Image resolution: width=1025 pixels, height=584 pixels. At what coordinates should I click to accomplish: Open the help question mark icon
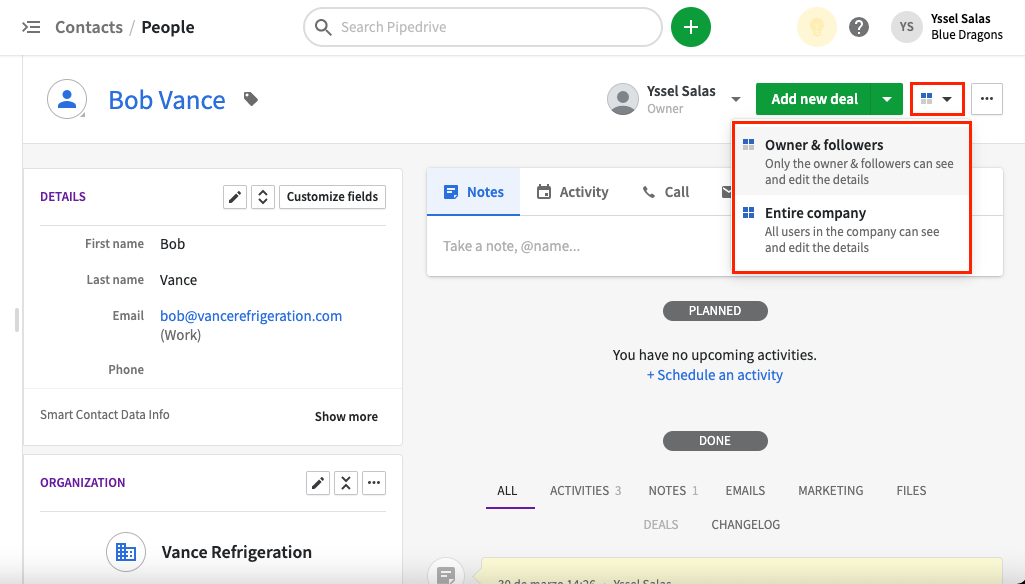[859, 27]
